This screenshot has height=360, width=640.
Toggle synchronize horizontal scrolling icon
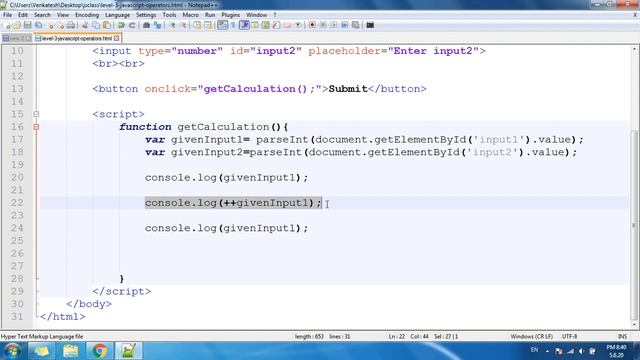[x=208, y=25]
